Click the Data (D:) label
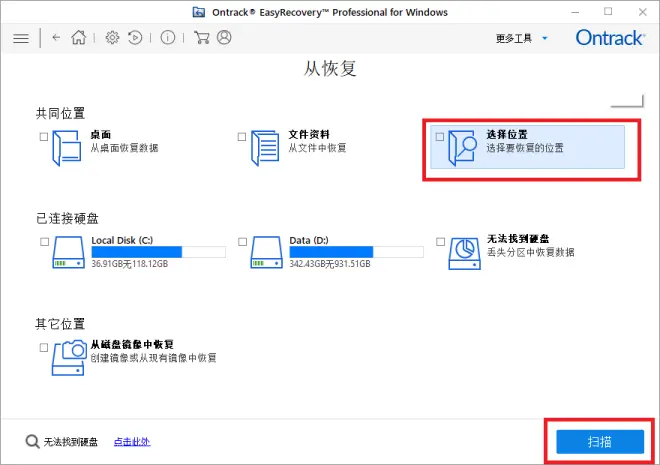The image size is (660, 465). coord(309,240)
